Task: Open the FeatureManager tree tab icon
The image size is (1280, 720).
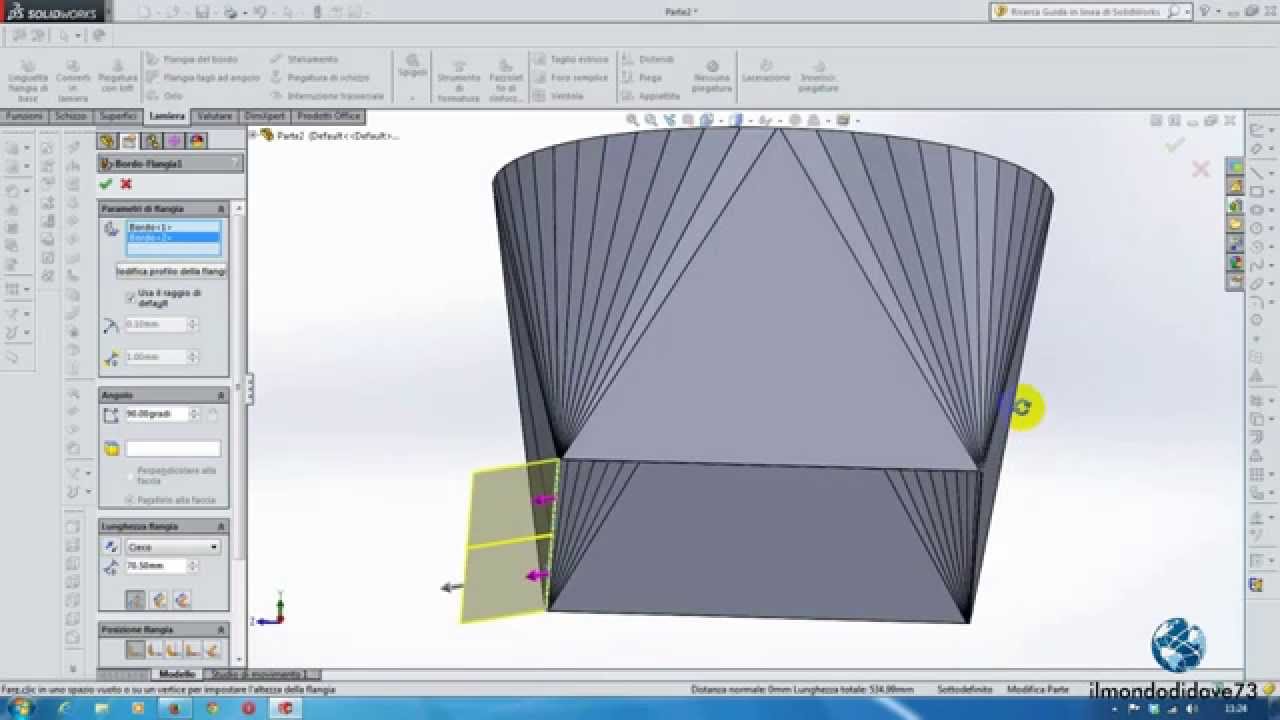Action: [107, 141]
